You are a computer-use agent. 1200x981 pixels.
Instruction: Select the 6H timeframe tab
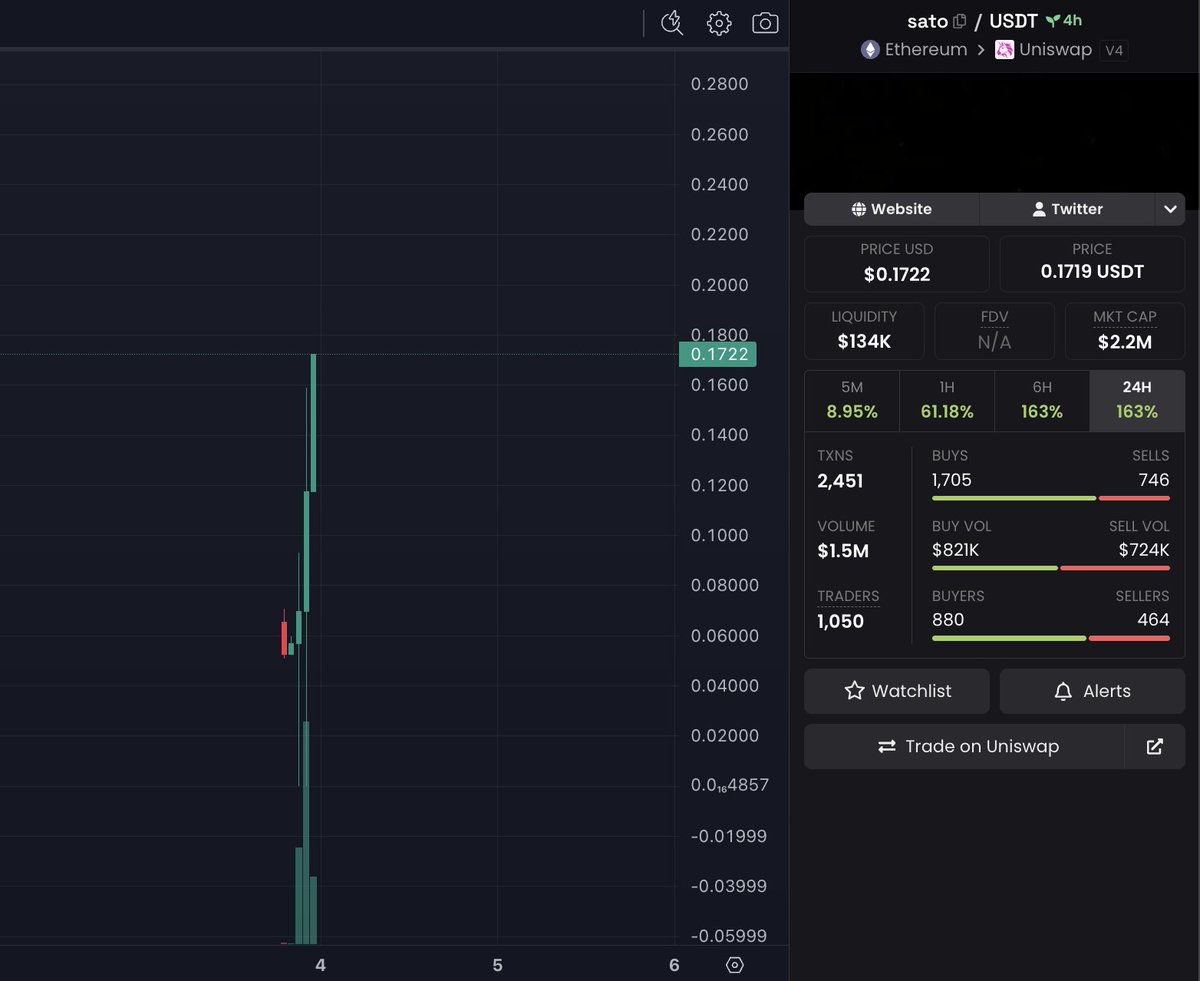click(x=1042, y=400)
